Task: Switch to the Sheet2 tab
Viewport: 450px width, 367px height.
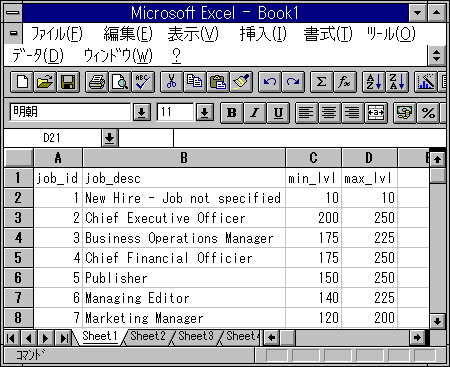Action: click(148, 336)
